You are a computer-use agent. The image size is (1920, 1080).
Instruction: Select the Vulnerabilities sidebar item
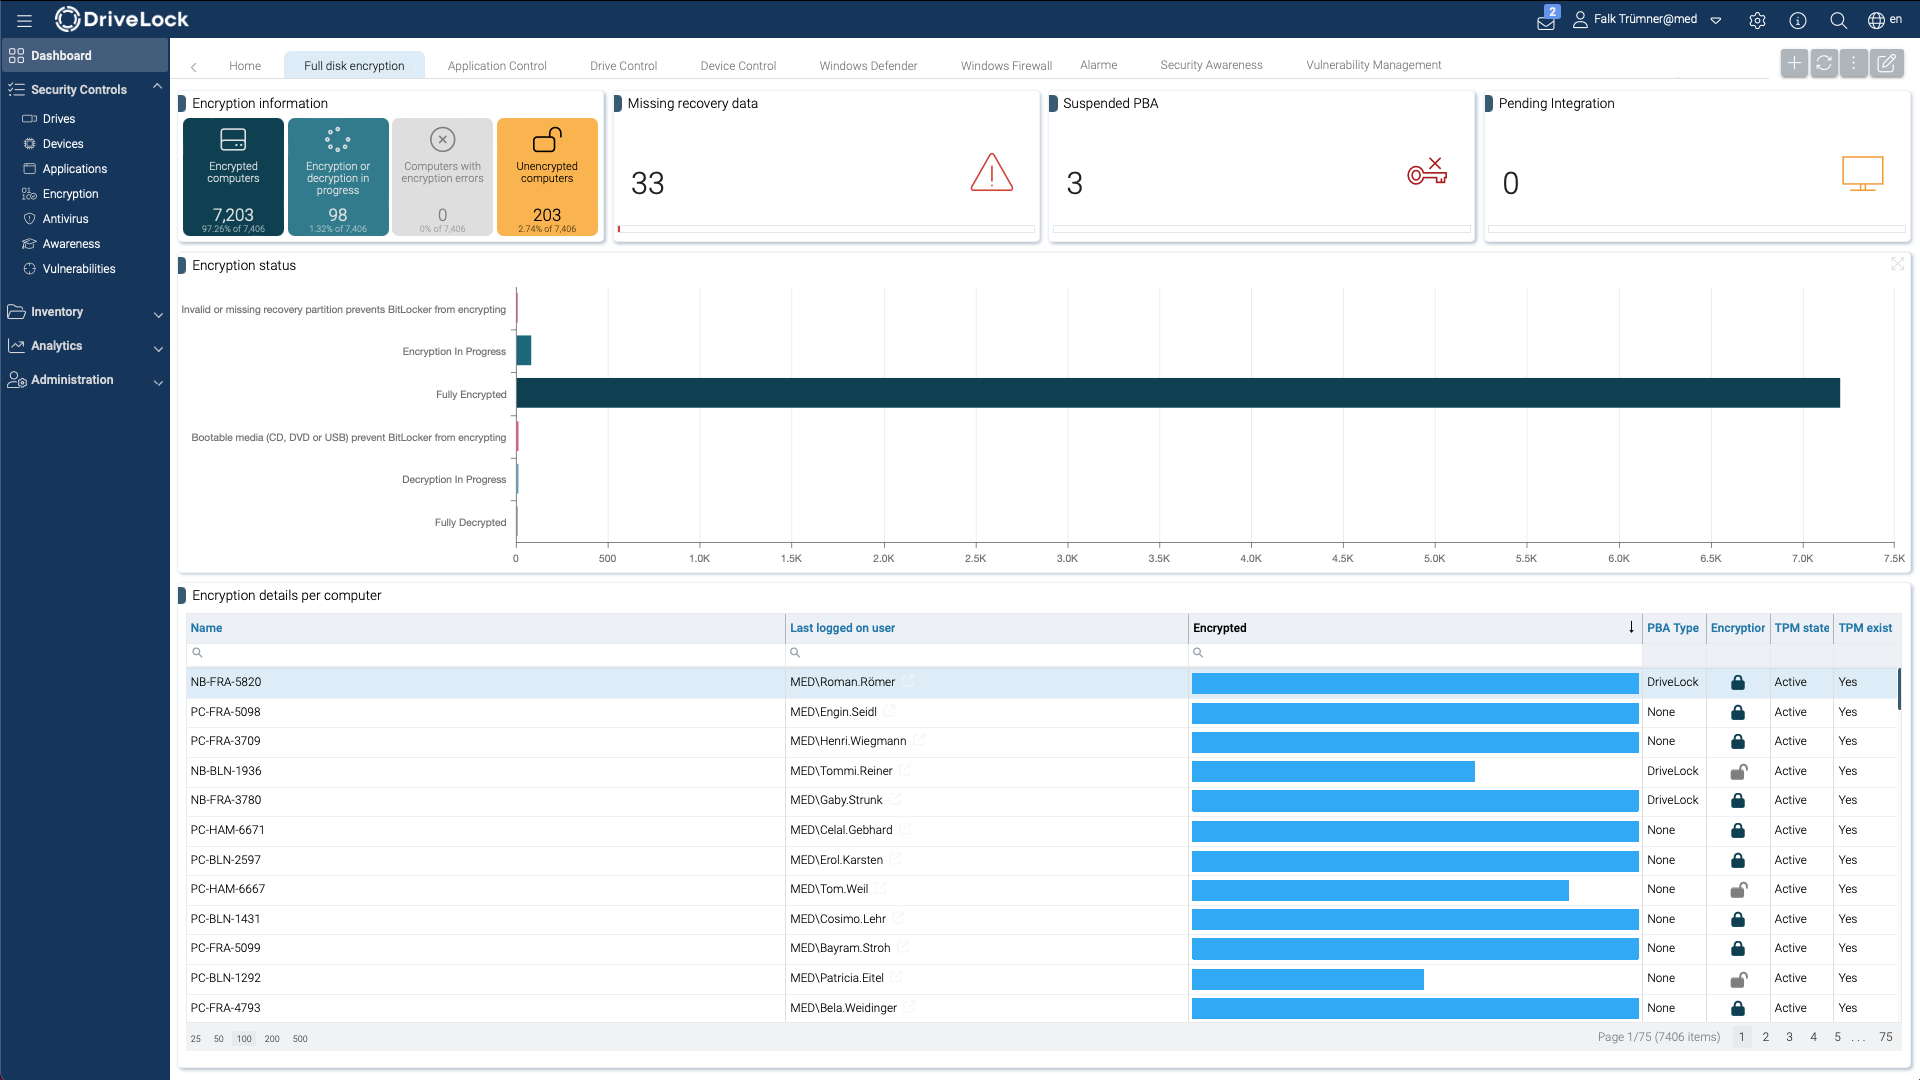[x=78, y=268]
